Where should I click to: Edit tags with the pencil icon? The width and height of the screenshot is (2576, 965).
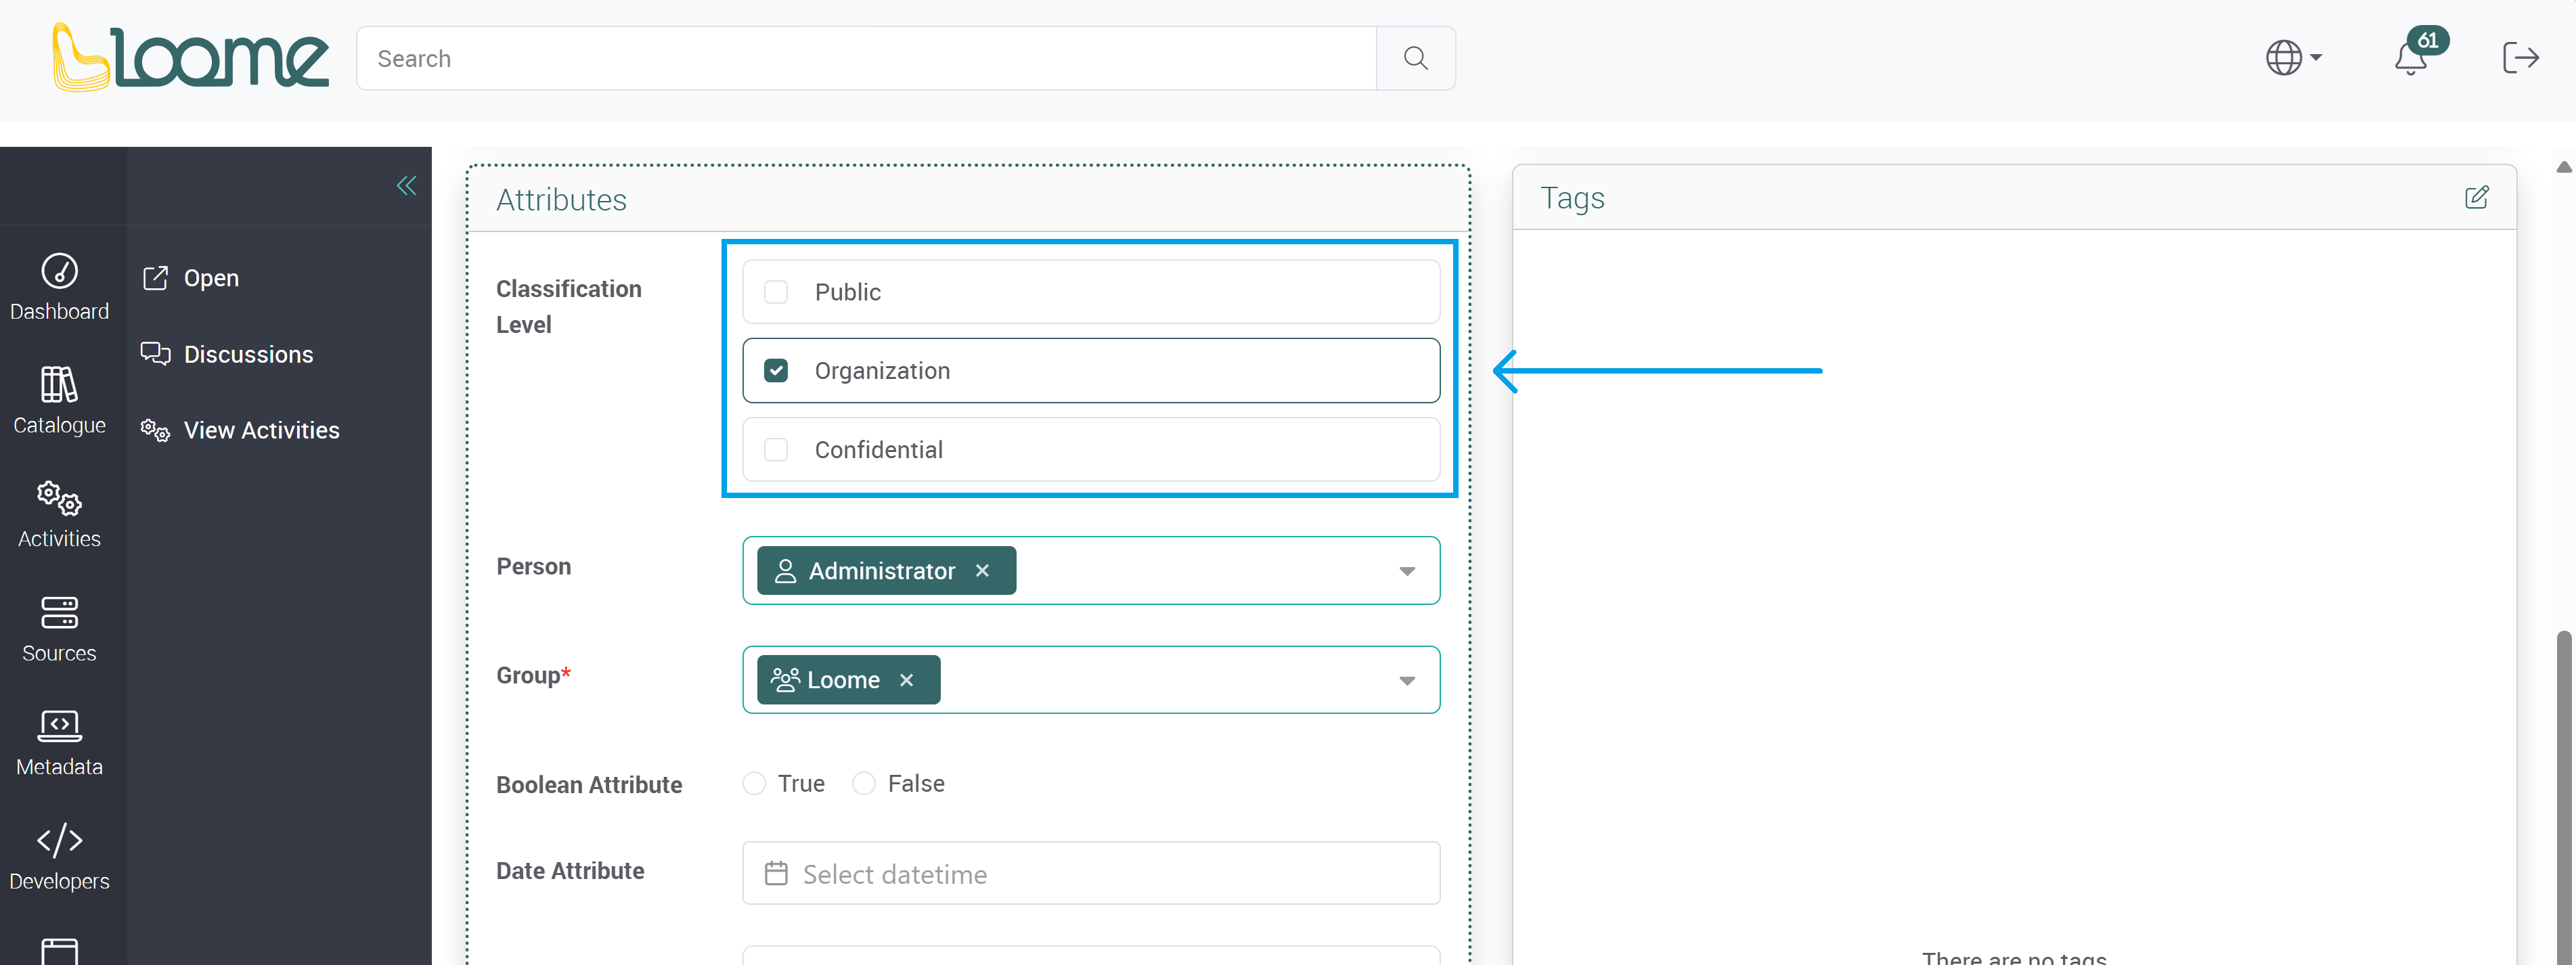[x=2476, y=197]
